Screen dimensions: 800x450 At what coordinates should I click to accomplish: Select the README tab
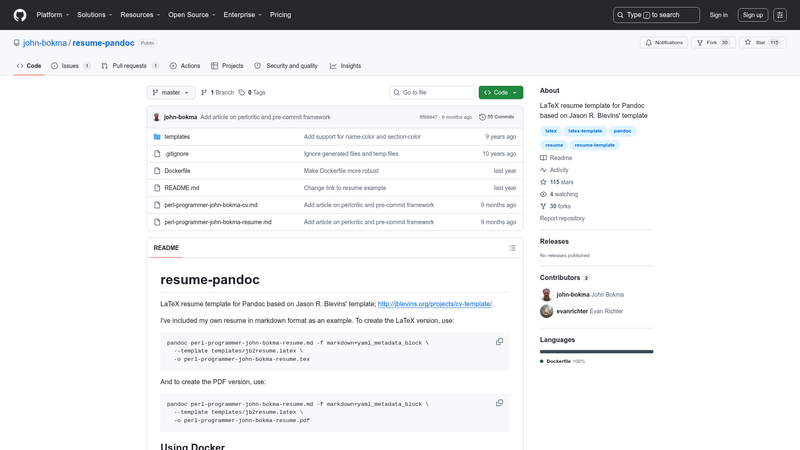coord(166,248)
